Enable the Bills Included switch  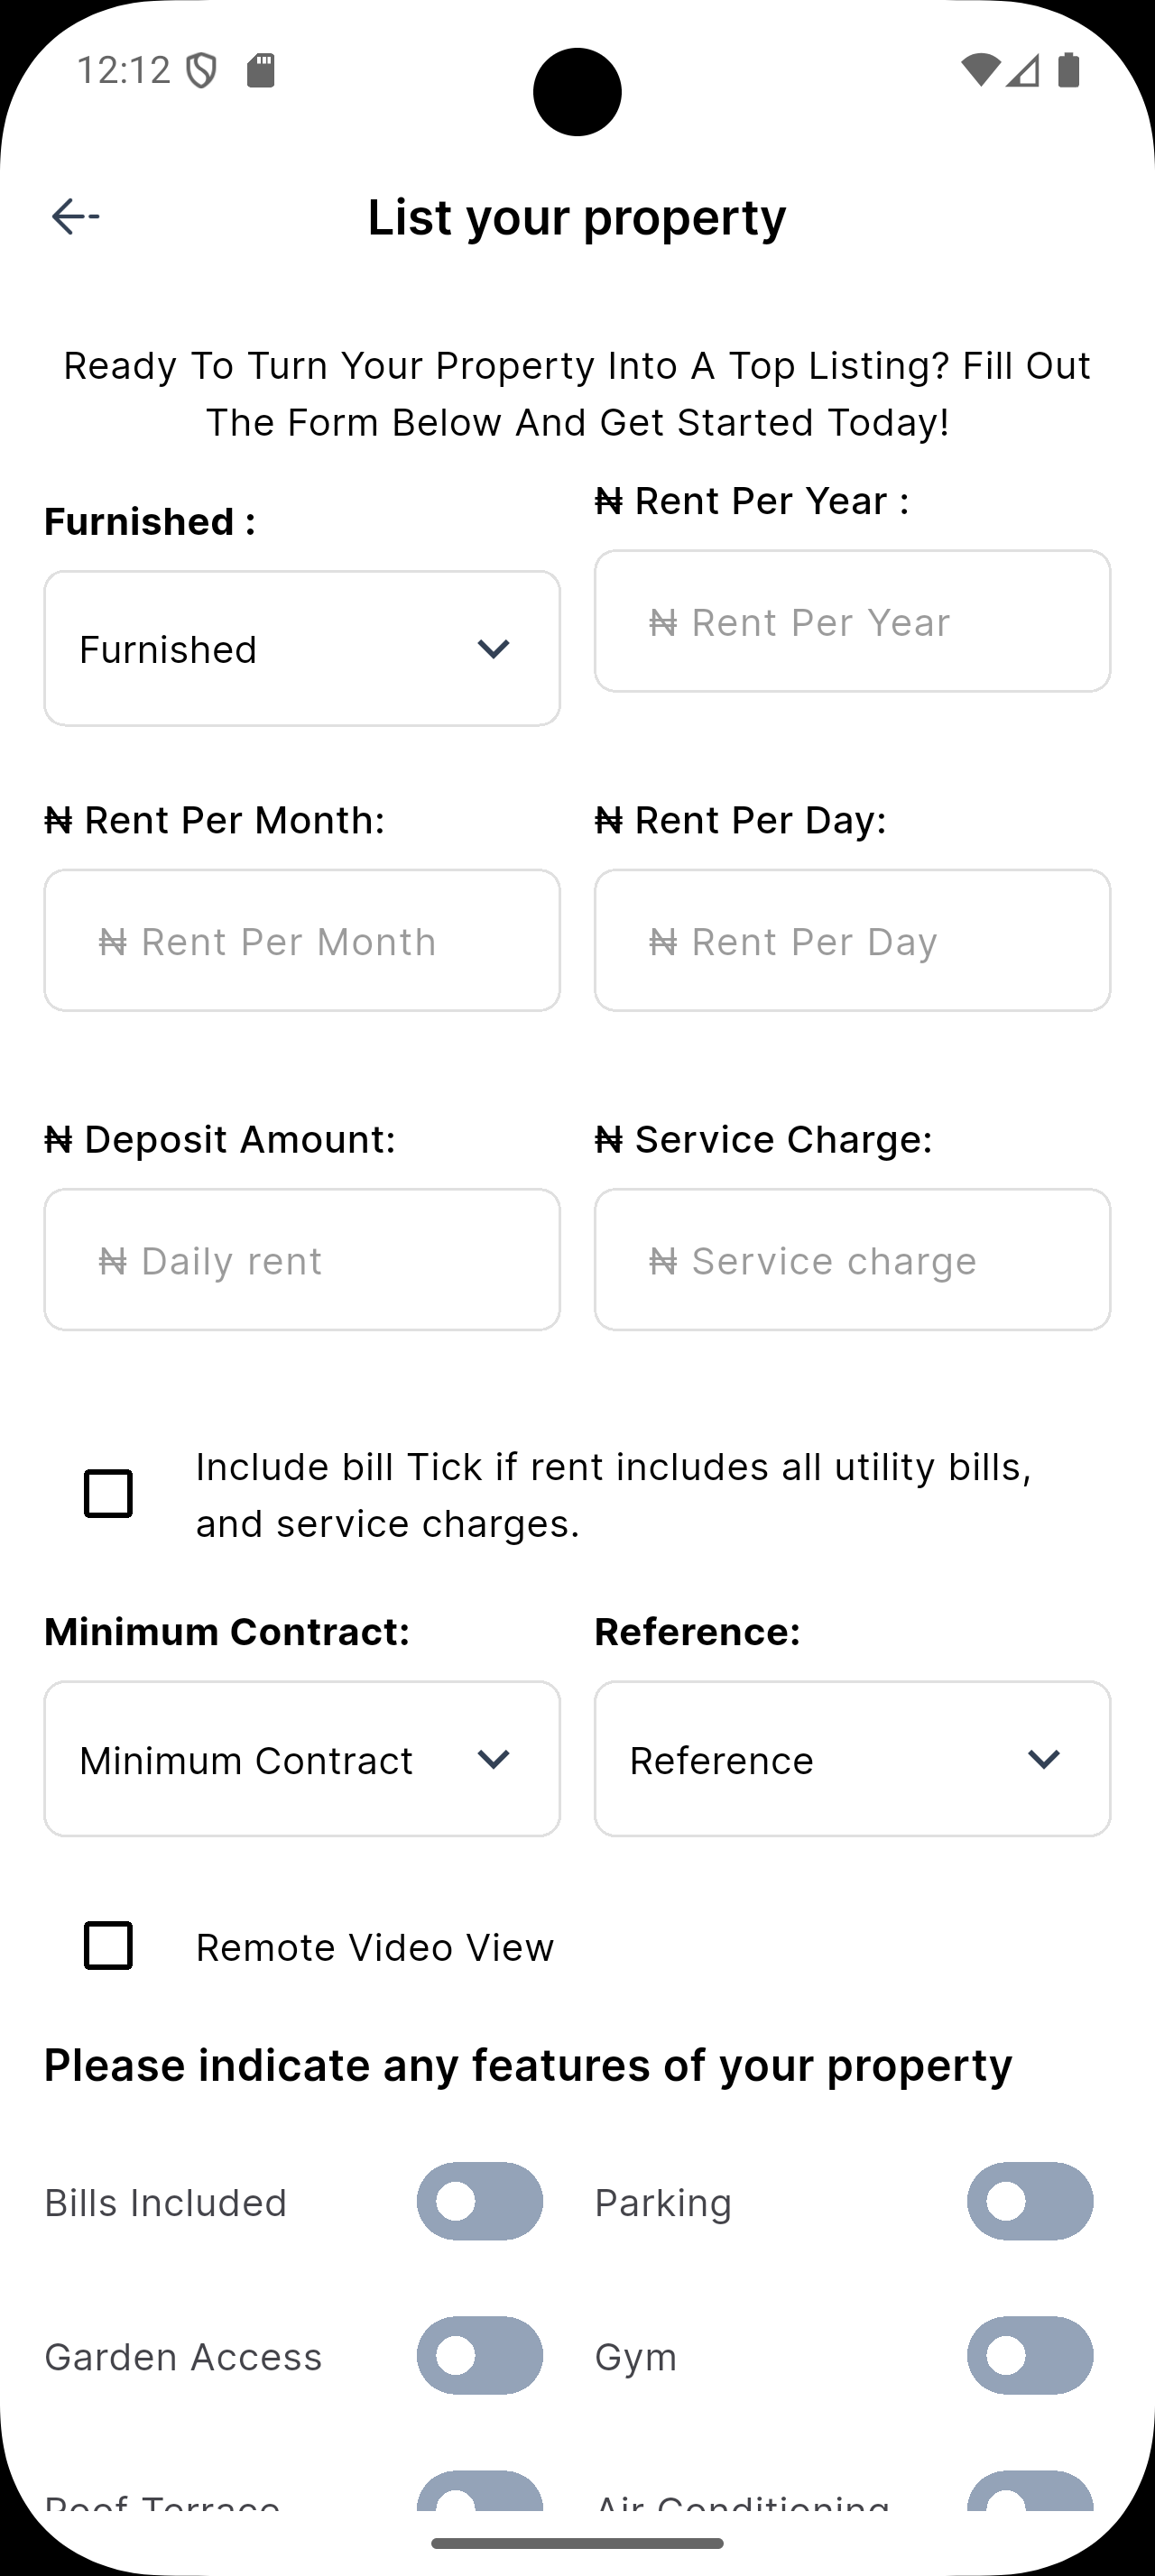480,2202
